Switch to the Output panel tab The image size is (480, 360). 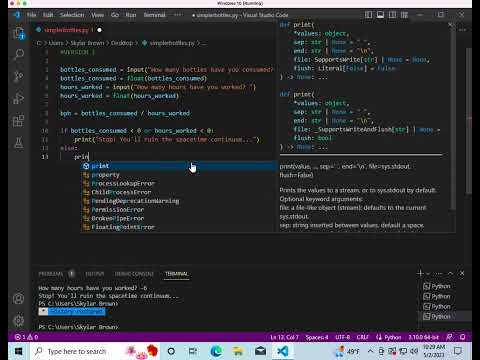point(94,274)
